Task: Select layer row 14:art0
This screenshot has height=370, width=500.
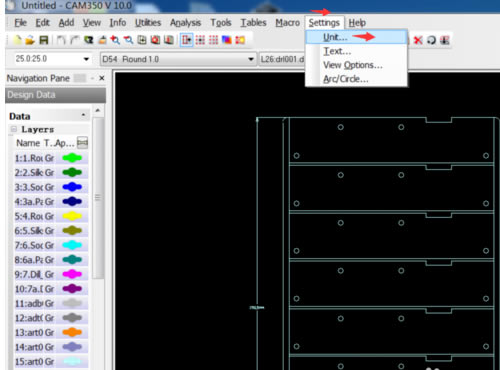Action: point(51,347)
